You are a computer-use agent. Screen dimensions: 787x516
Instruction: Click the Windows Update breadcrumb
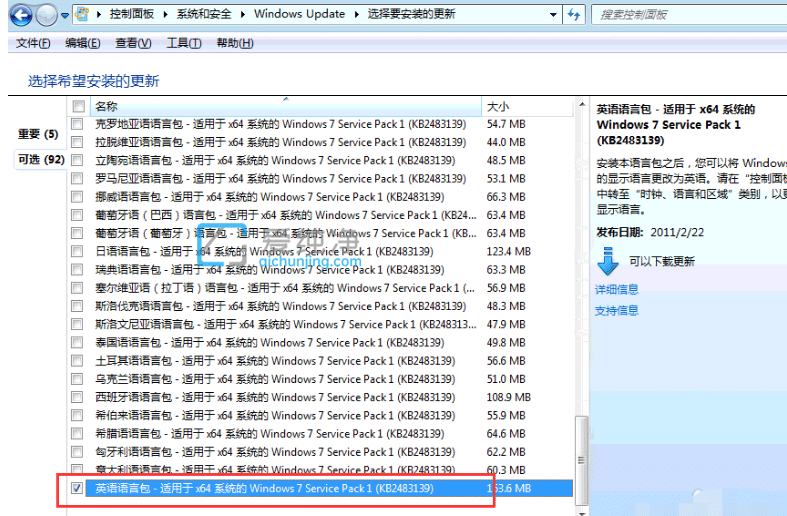coord(299,14)
